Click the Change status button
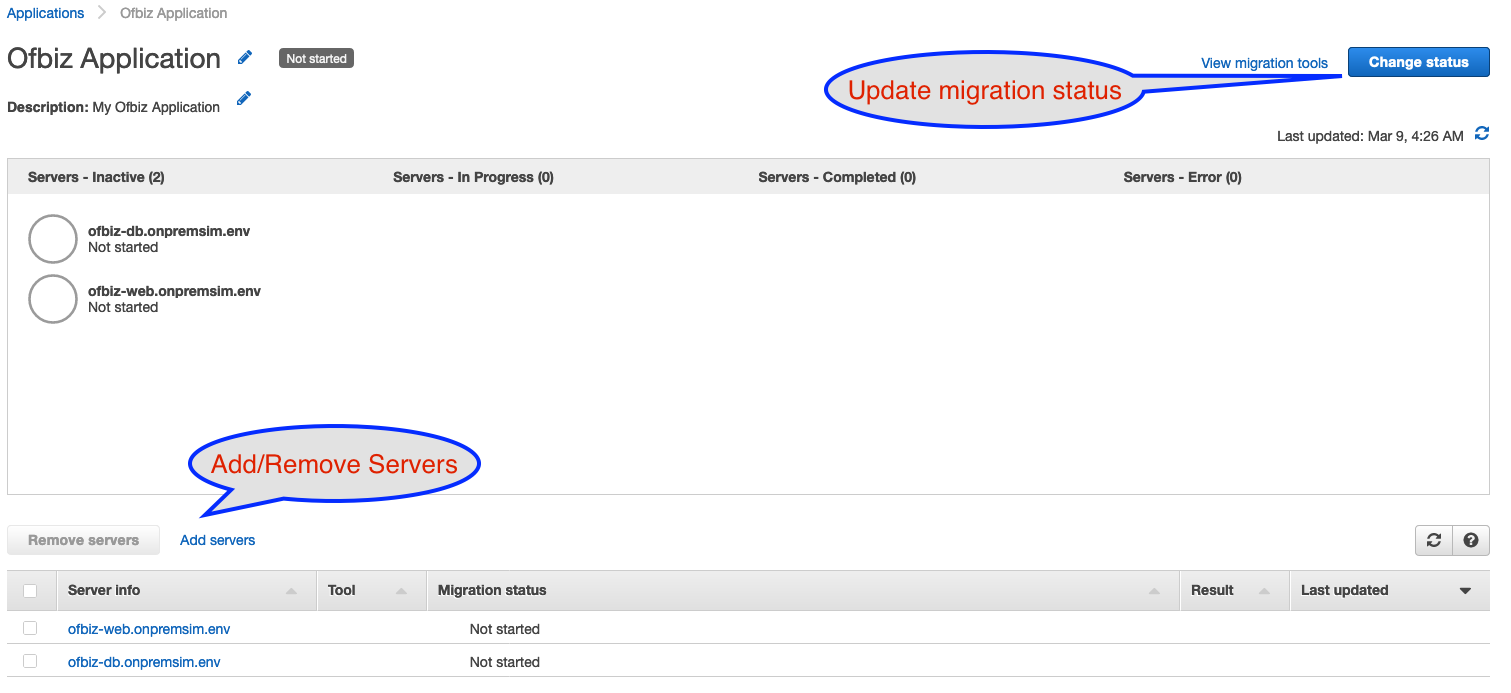The image size is (1511, 693). pyautogui.click(x=1418, y=61)
